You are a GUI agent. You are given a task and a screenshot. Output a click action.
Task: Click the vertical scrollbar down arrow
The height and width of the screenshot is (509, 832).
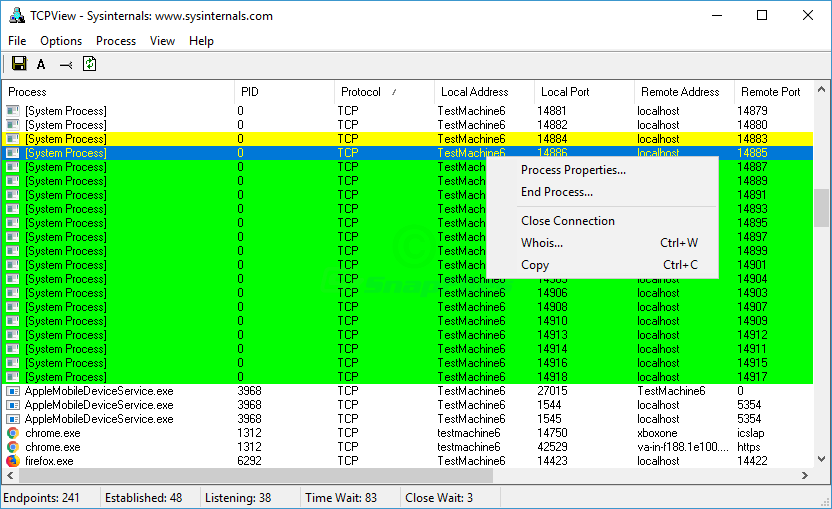click(821, 459)
